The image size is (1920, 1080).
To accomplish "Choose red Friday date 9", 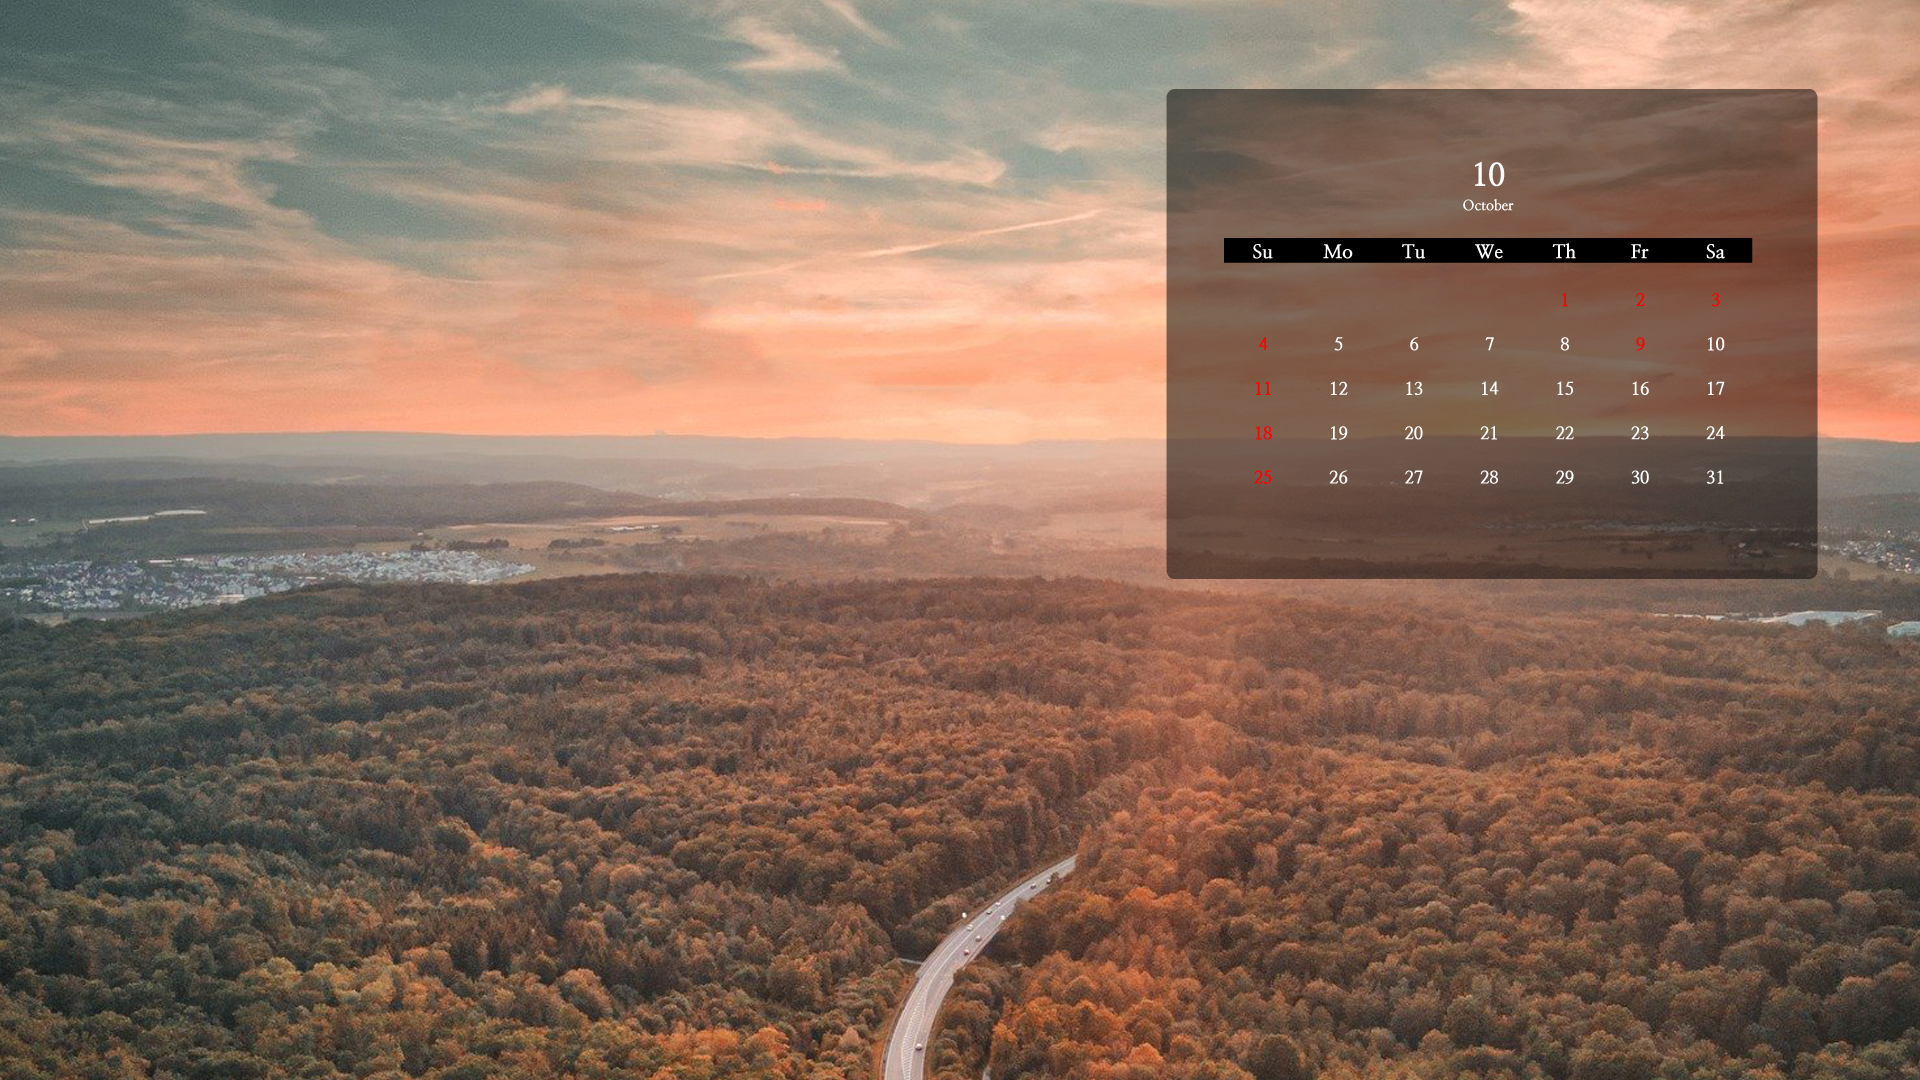I will 1639,344.
